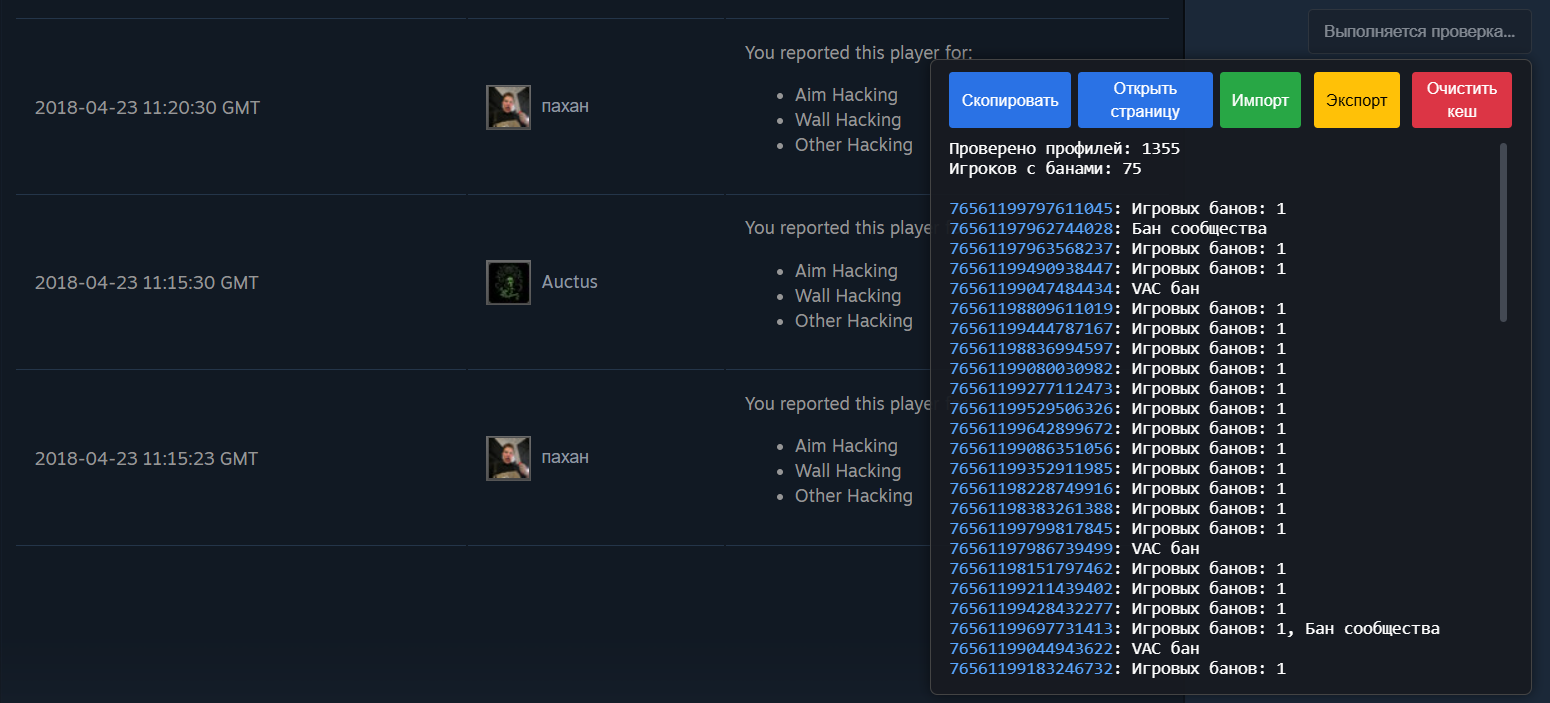Click the yellow Экспорт button
This screenshot has width=1550, height=703.
pyautogui.click(x=1356, y=100)
